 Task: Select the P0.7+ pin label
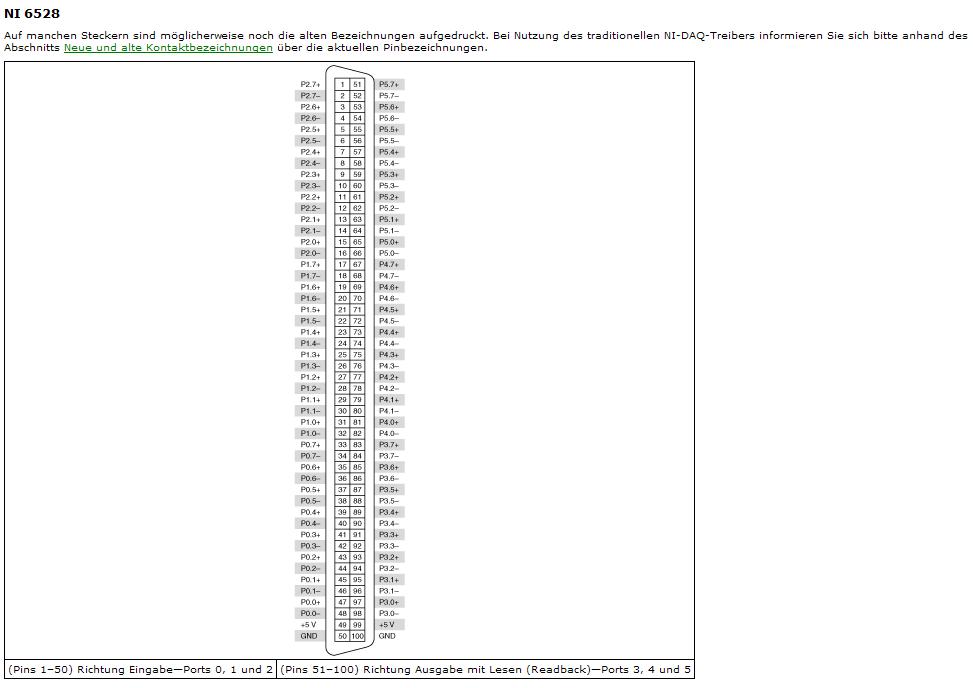click(310, 445)
